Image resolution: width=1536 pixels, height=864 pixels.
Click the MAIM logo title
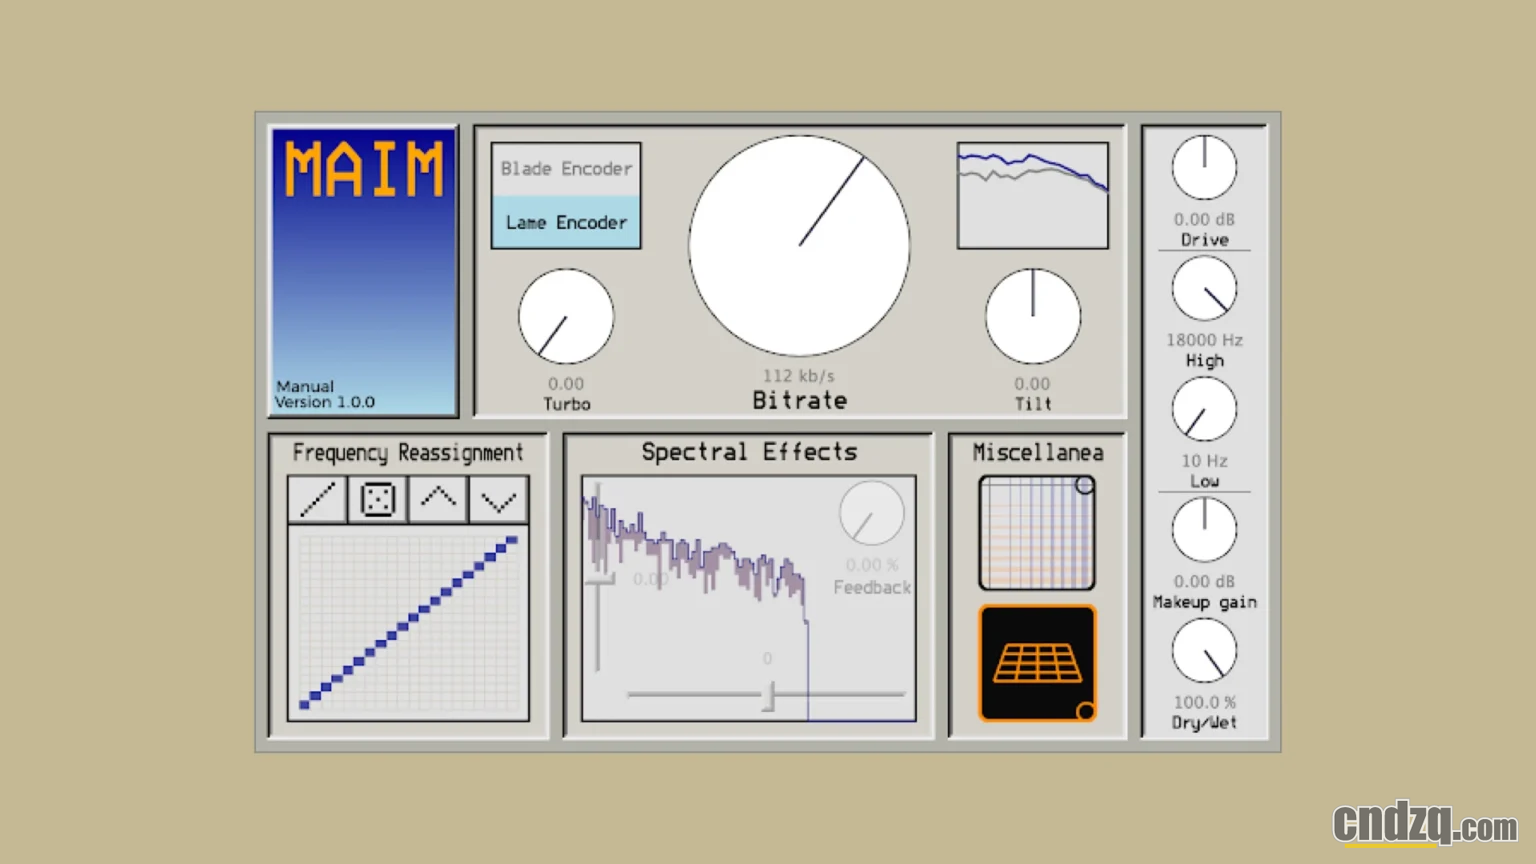pos(364,168)
